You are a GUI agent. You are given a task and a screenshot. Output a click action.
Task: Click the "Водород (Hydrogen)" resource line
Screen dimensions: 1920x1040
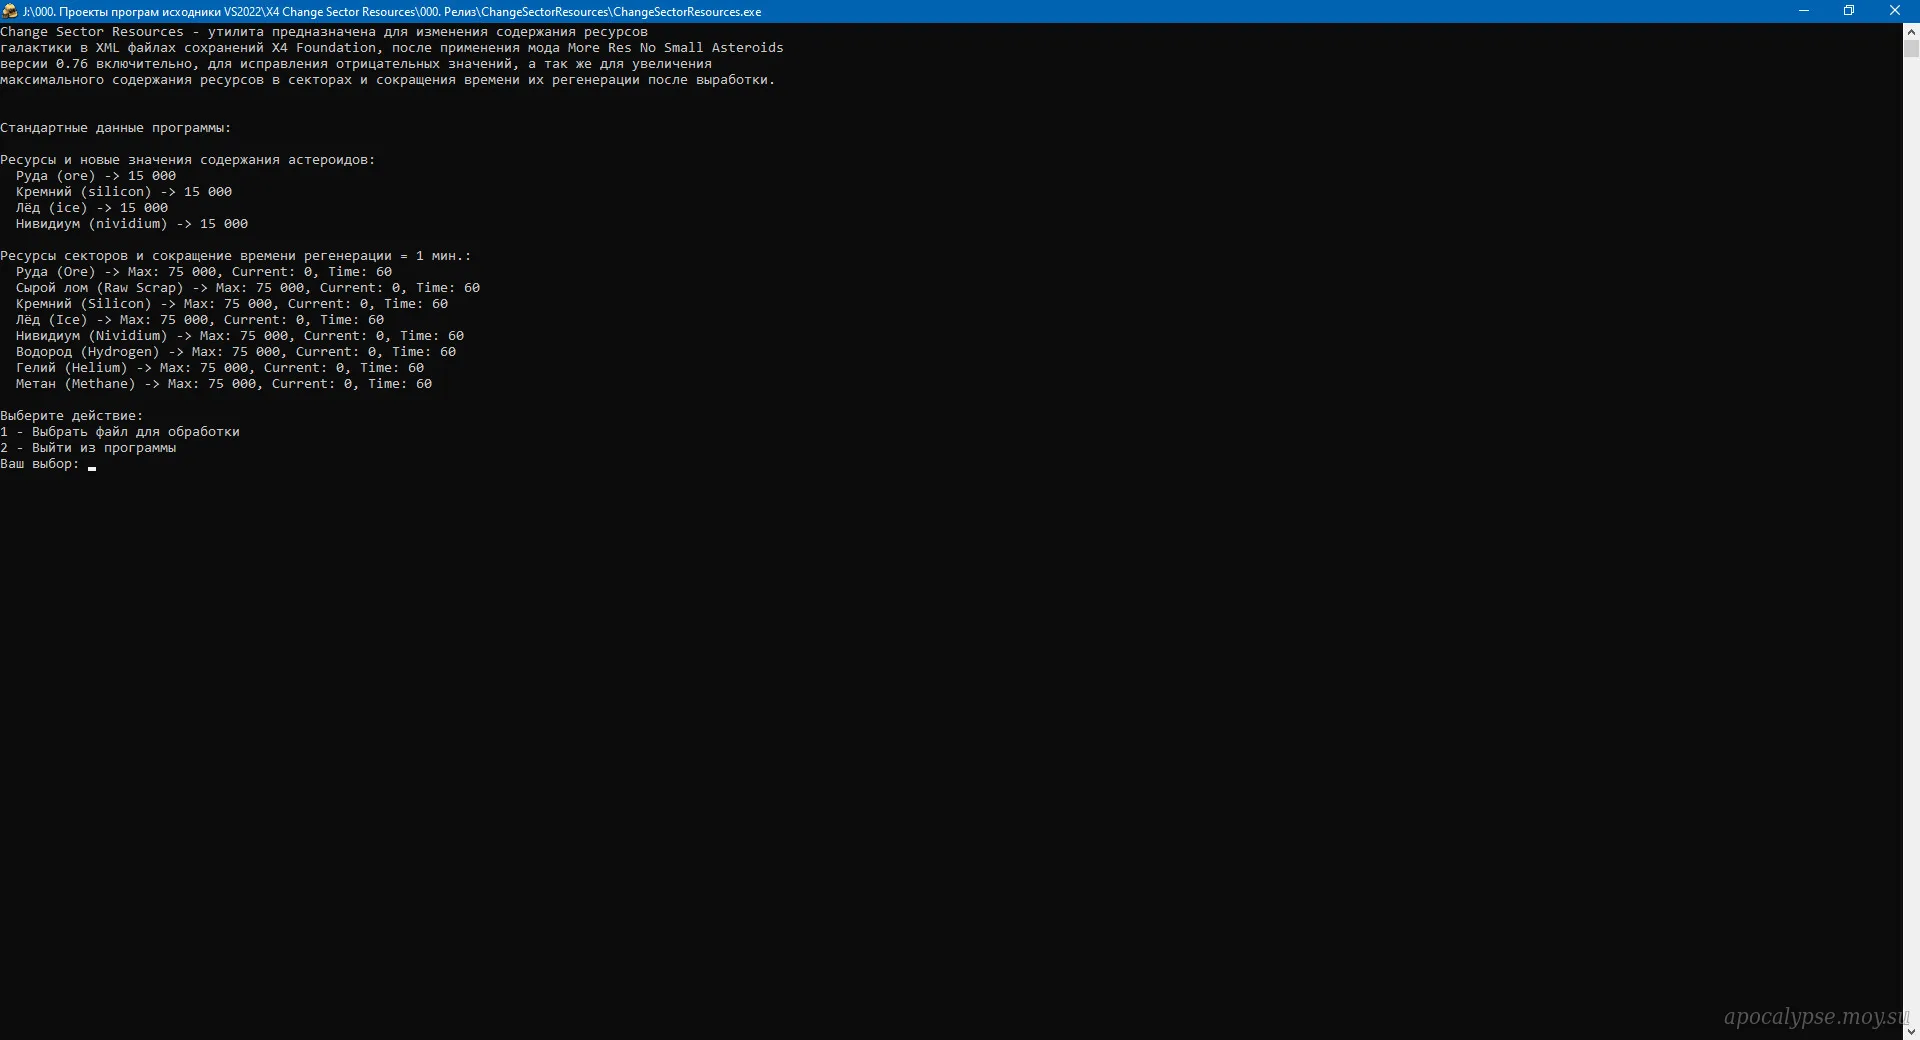(x=236, y=352)
